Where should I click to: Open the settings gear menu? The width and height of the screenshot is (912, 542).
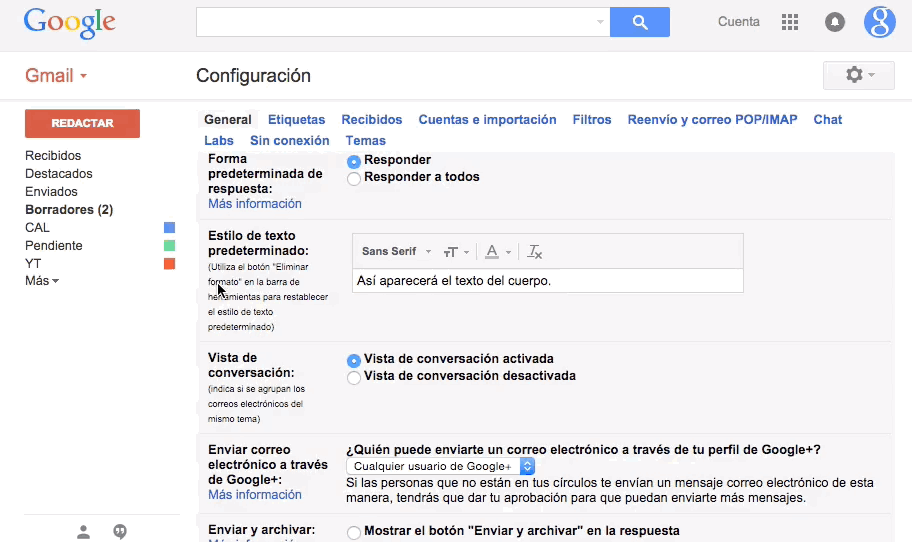tap(858, 75)
